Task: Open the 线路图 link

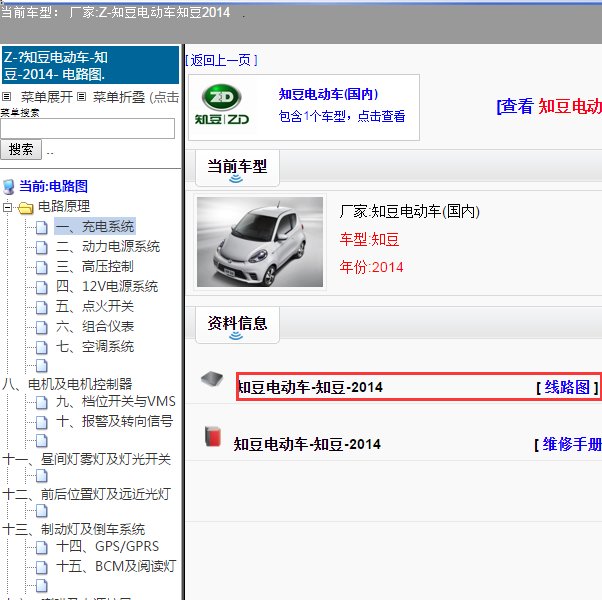Action: pyautogui.click(x=567, y=387)
